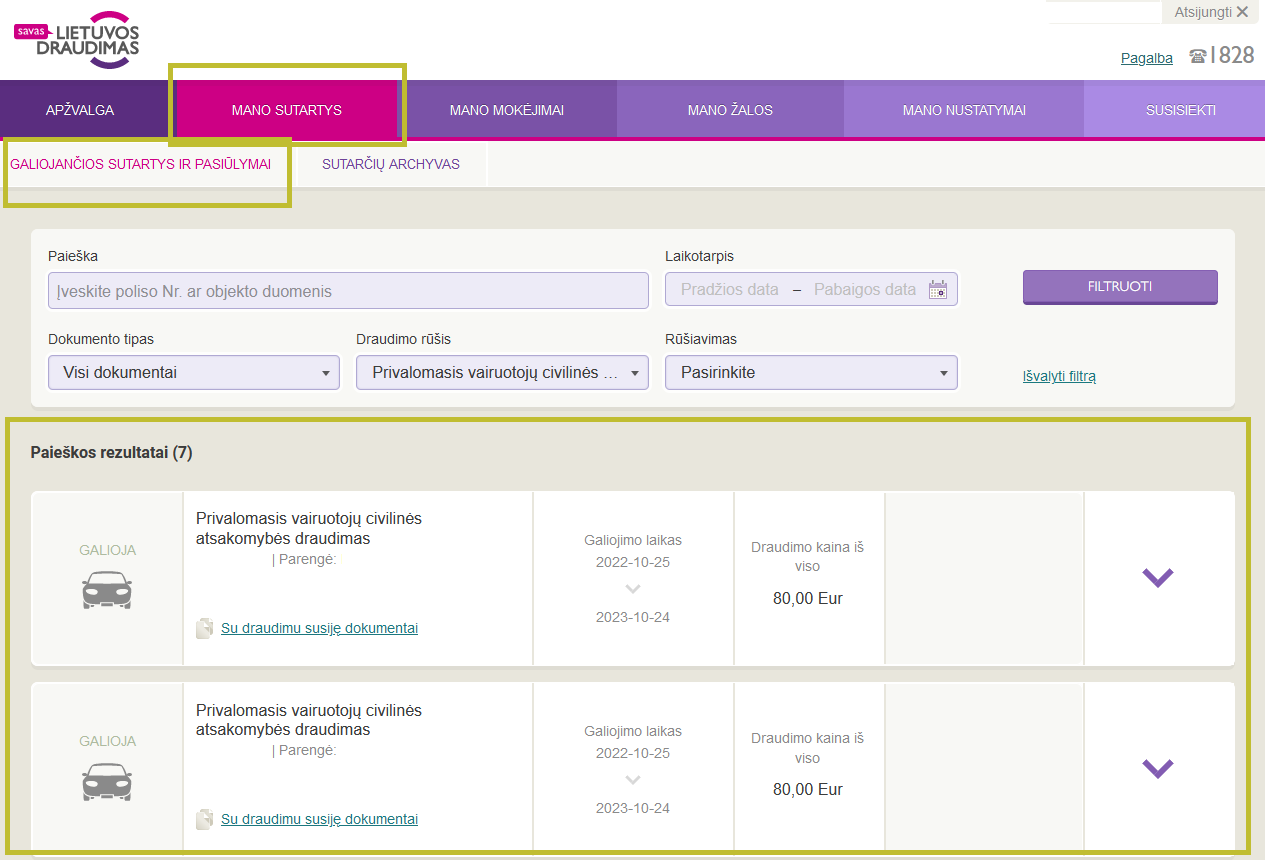
Task: Expand the second policy card chevron
Action: 1158,768
